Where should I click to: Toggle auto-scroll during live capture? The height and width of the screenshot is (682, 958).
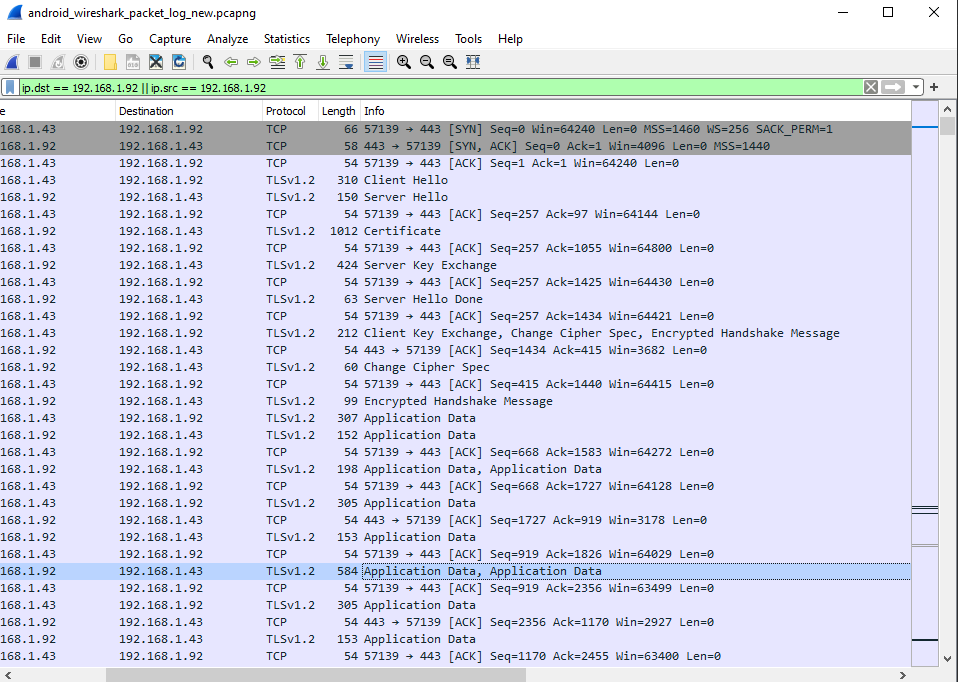click(x=346, y=62)
